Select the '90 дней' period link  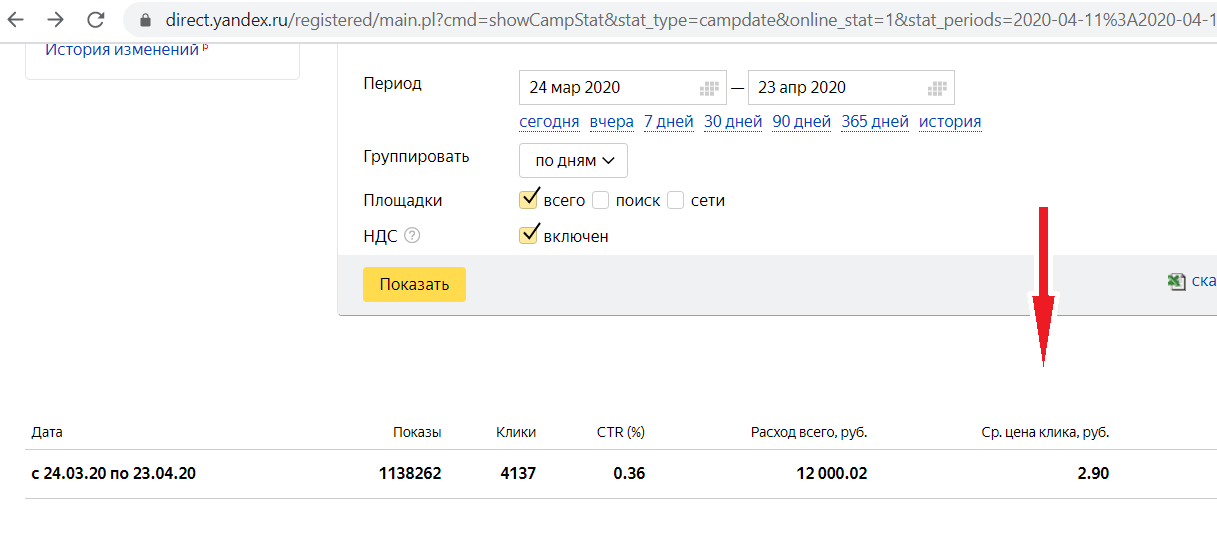point(802,122)
